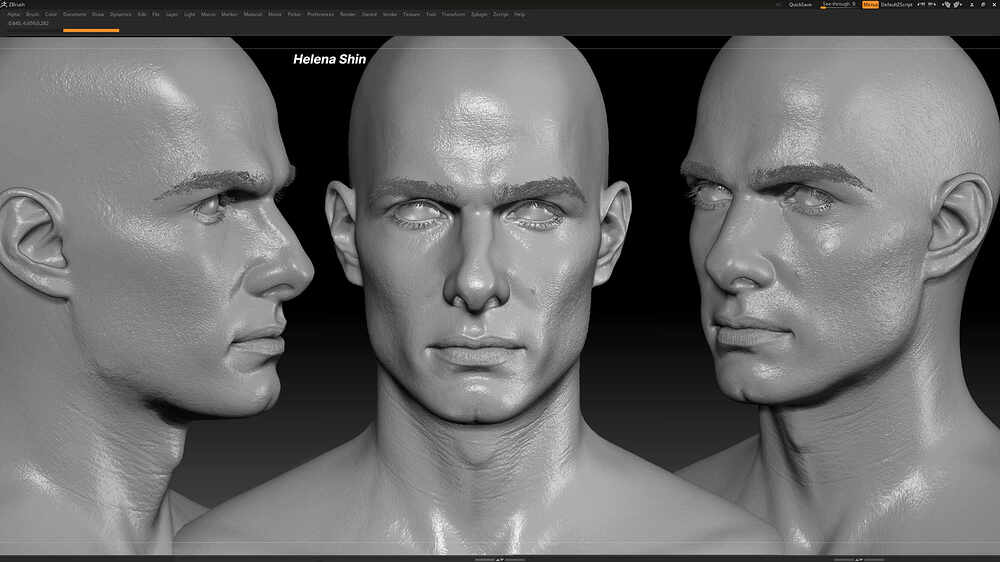Screen dimensions: 1000x562
Task: Open the Color menu
Action: (51, 14)
